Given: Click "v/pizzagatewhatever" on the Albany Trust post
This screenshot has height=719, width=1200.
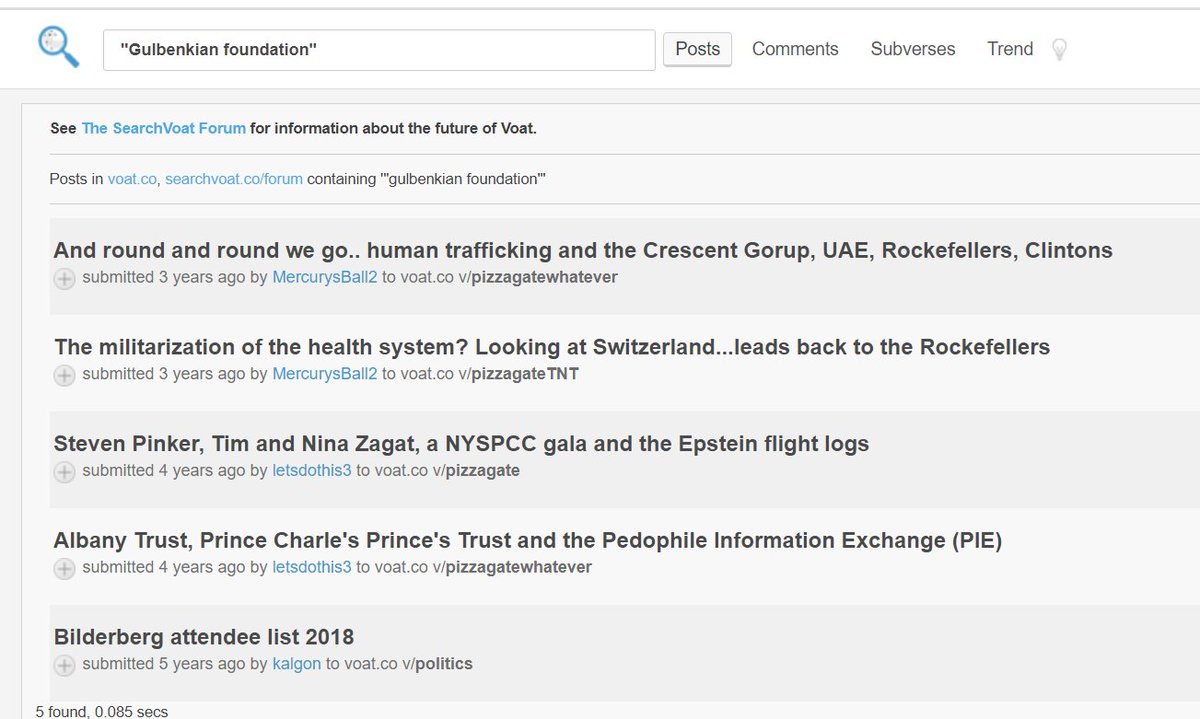Looking at the screenshot, I should (x=512, y=567).
